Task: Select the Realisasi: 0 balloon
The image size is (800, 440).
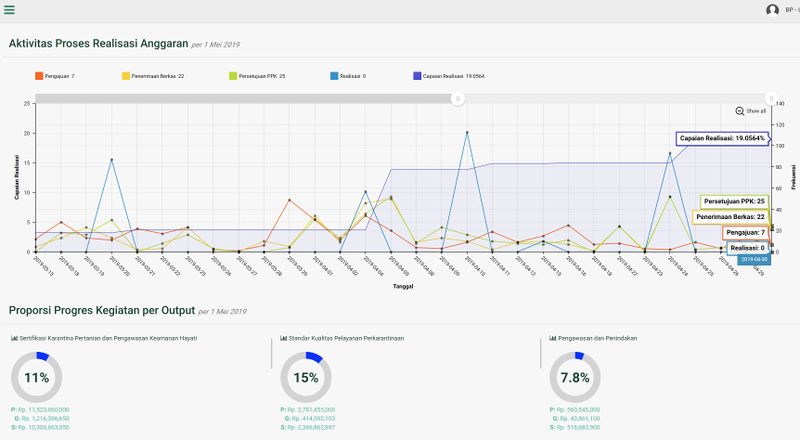Action: click(747, 248)
